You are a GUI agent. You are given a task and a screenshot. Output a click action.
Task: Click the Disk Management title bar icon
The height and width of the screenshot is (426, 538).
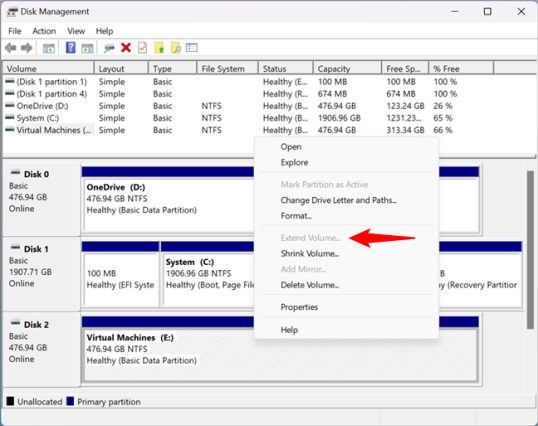[12, 12]
